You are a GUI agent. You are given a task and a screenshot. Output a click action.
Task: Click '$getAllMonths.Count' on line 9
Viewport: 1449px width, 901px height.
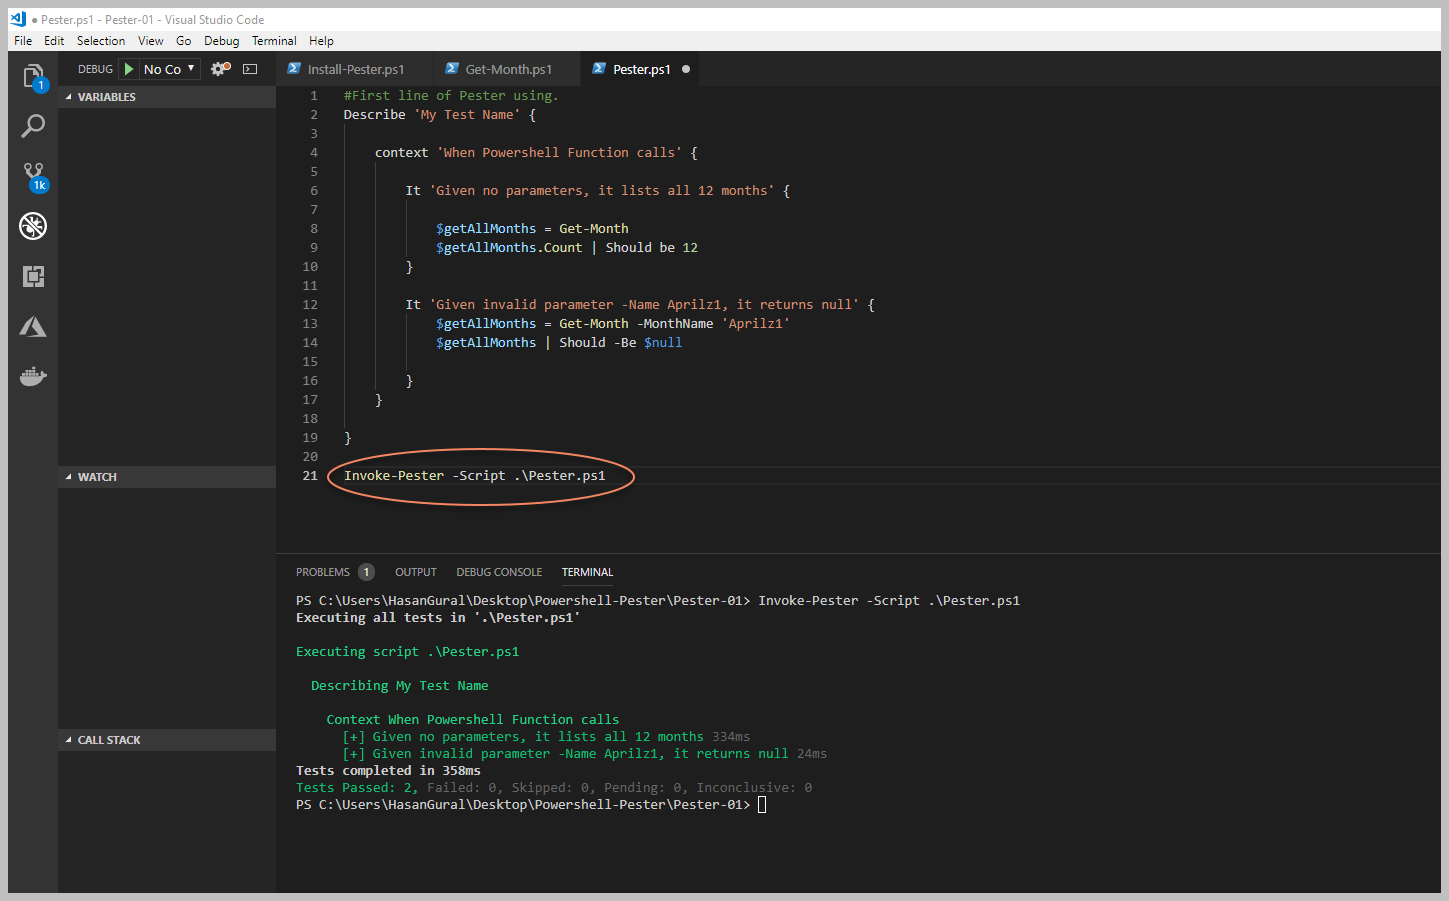point(509,248)
